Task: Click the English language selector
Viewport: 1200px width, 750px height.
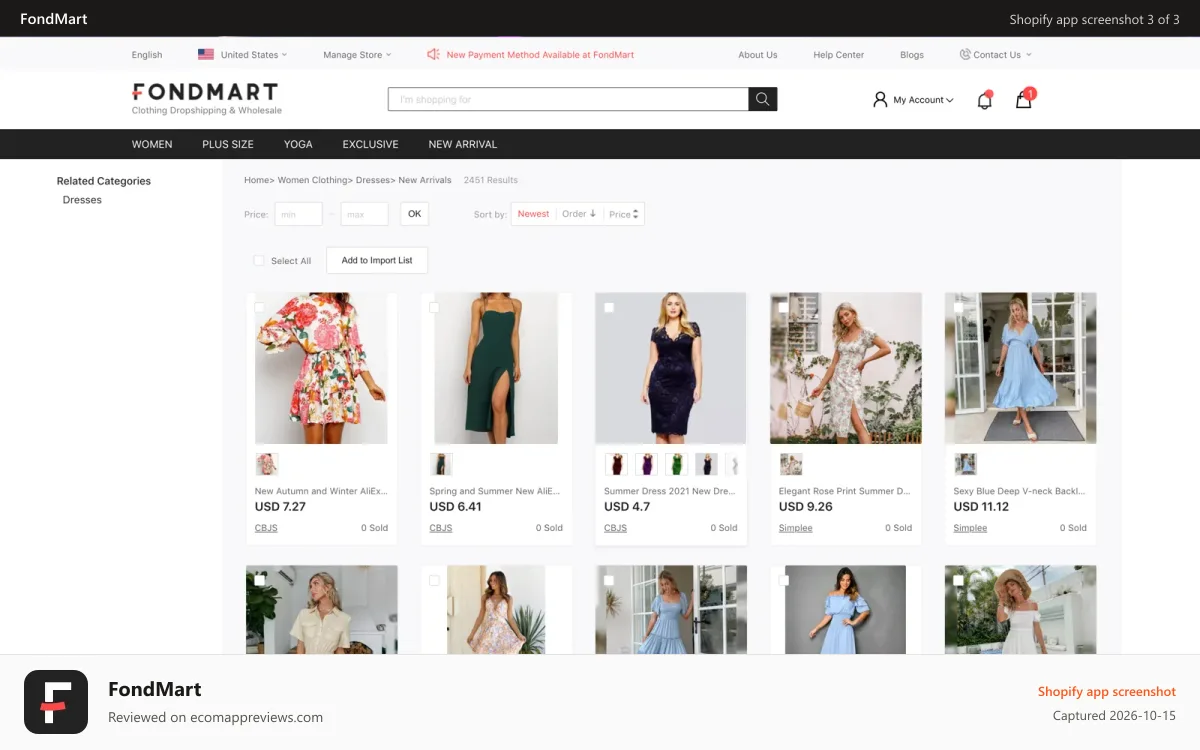Action: 147,55
